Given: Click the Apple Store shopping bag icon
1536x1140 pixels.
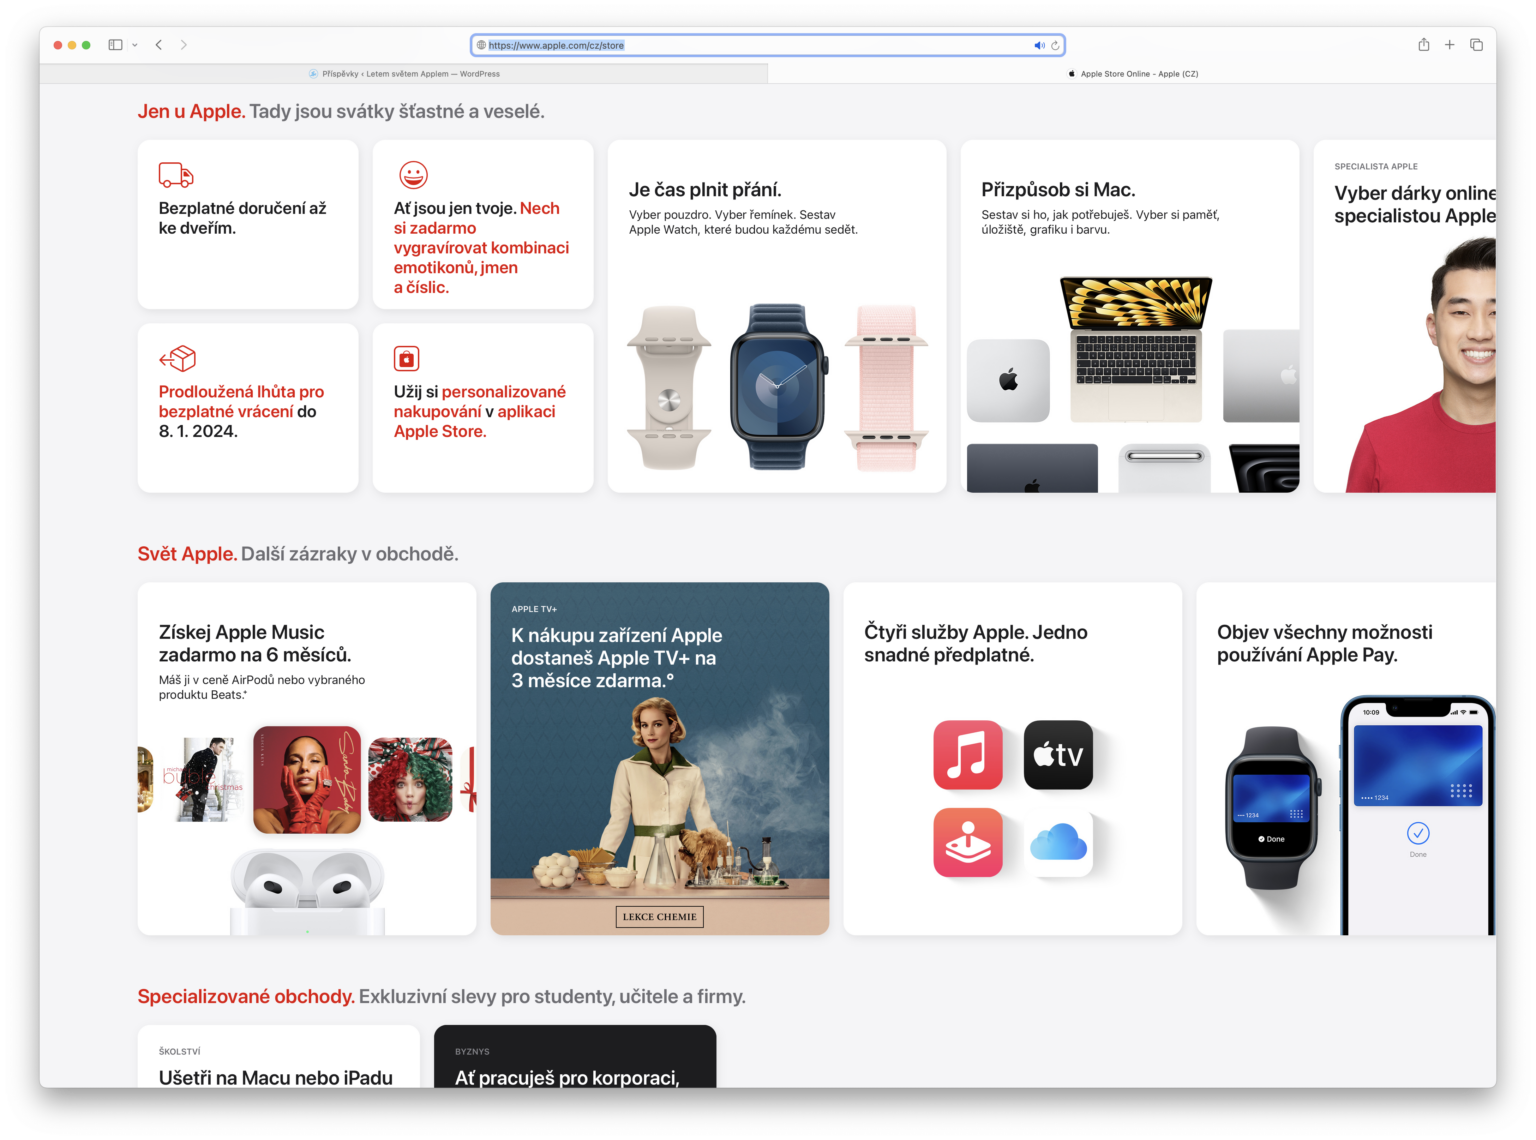Looking at the screenshot, I should coord(407,358).
